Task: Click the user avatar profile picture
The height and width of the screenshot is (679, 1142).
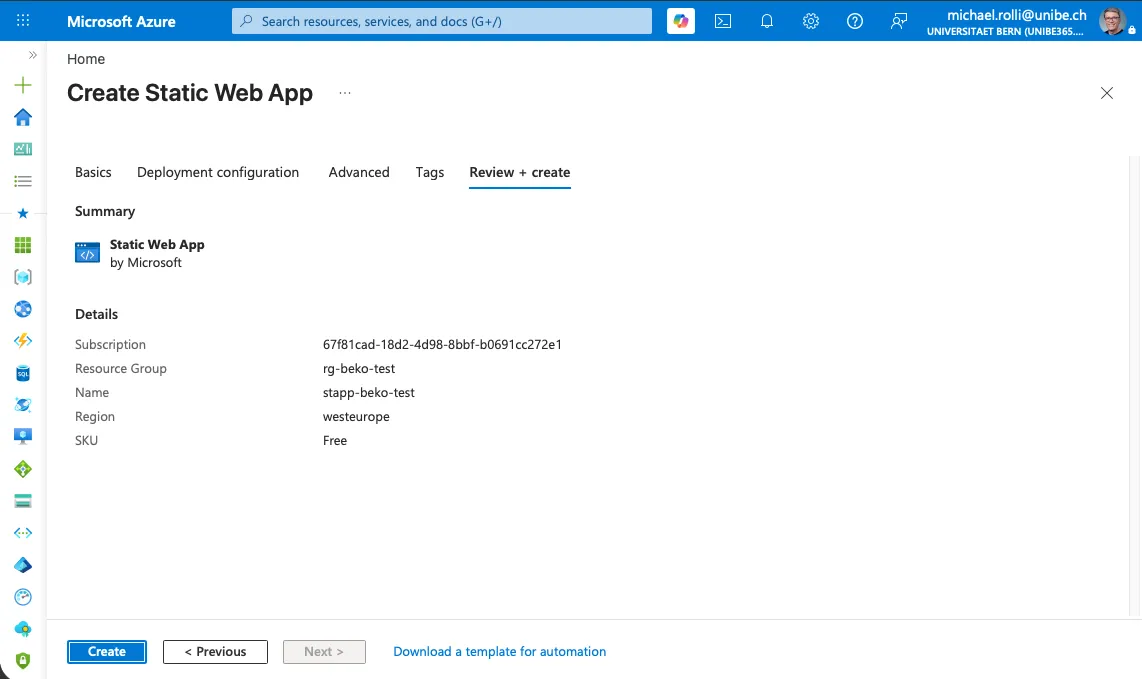Action: pyautogui.click(x=1112, y=21)
